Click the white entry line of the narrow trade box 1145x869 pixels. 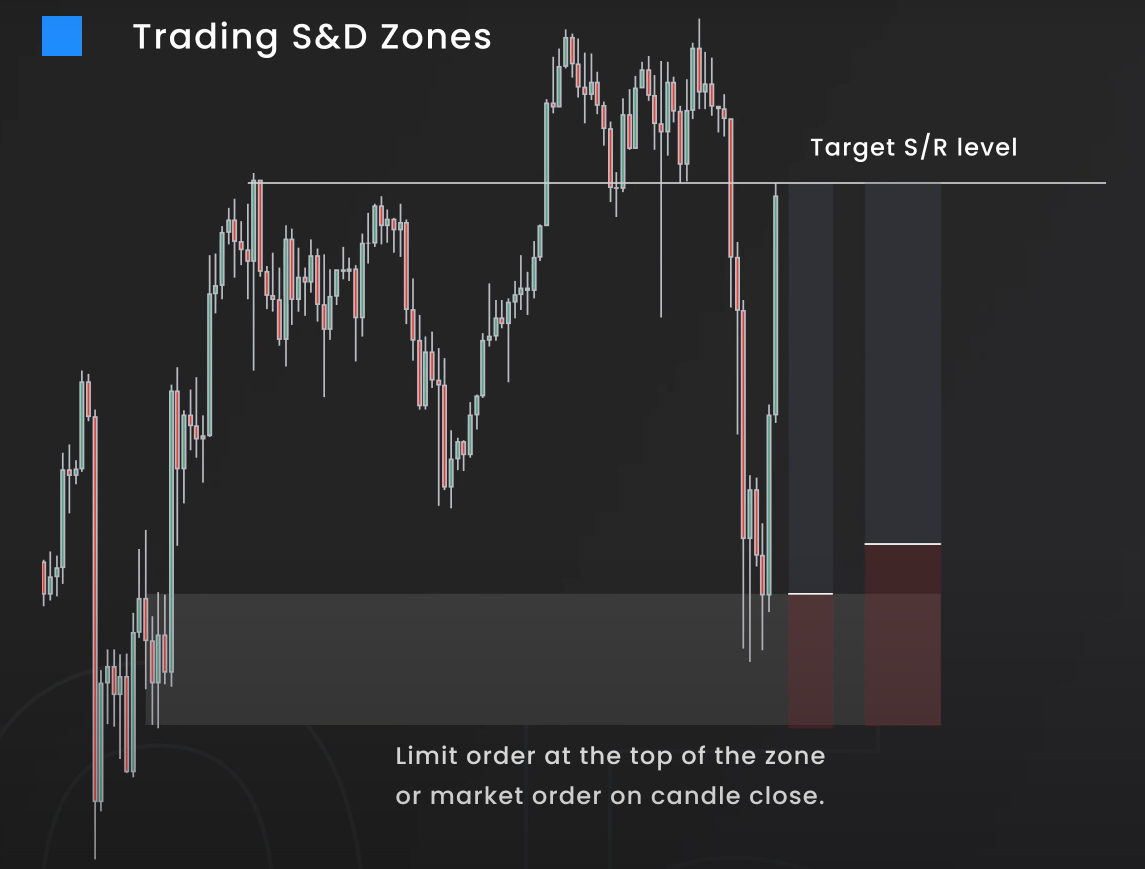(x=811, y=594)
